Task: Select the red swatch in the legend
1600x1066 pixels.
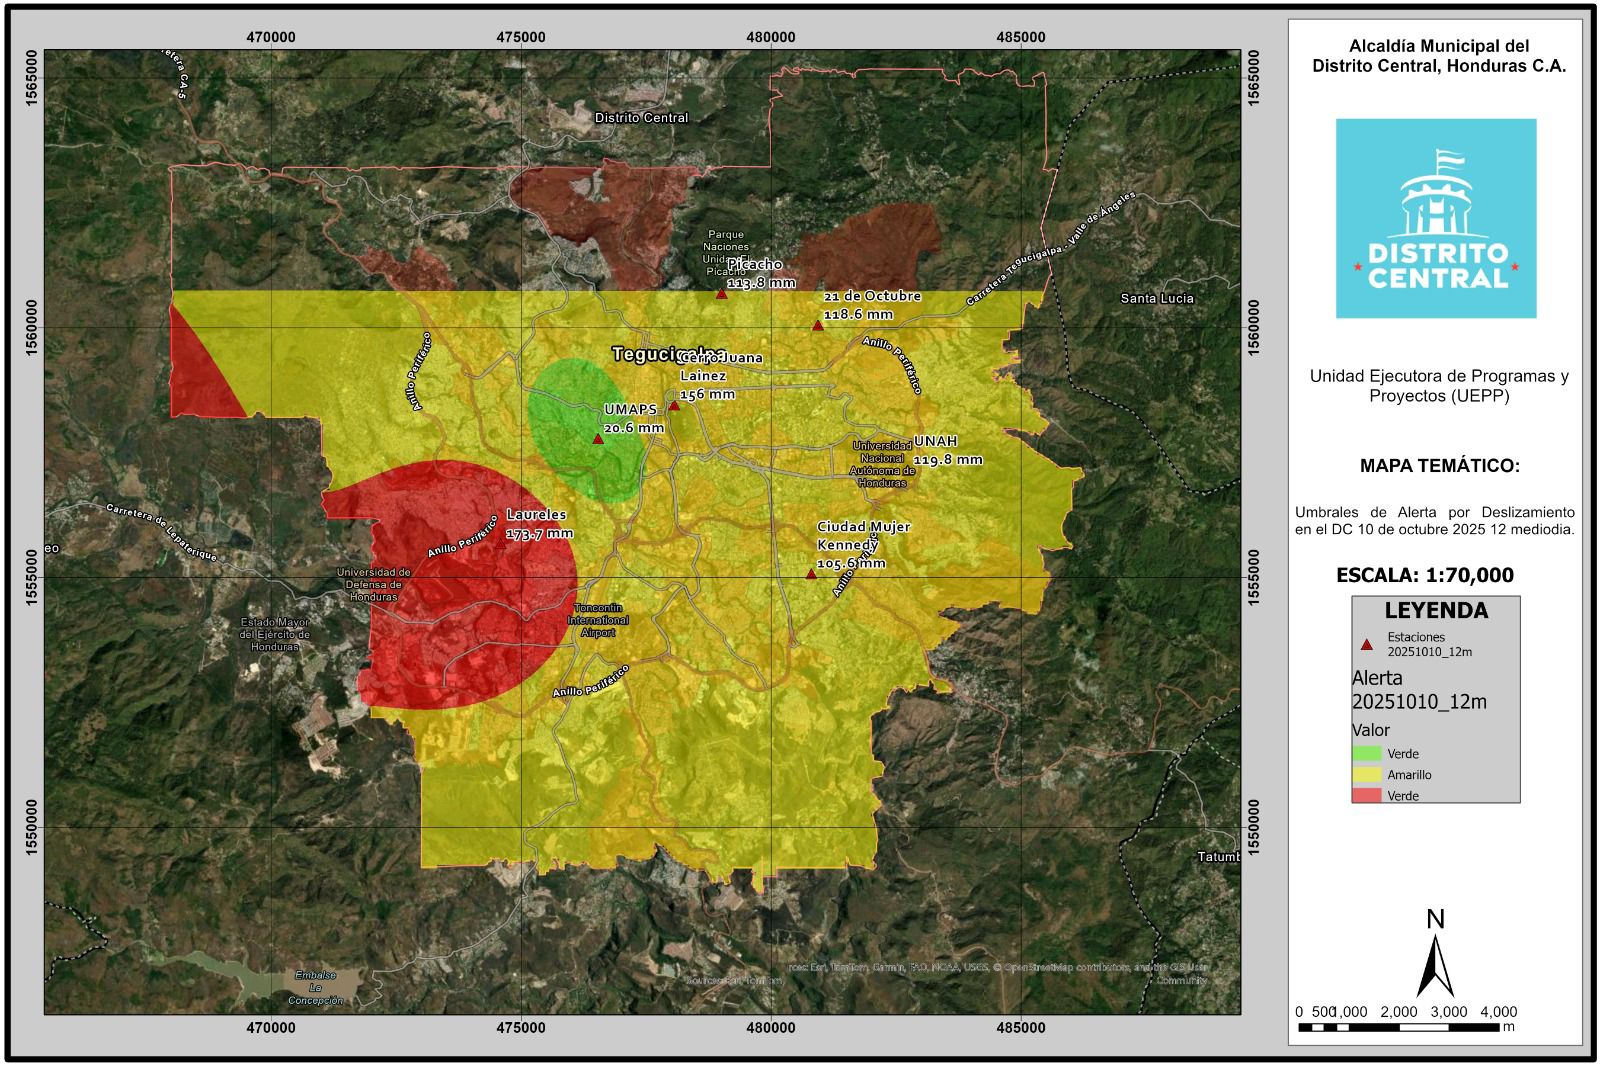Action: (1366, 796)
